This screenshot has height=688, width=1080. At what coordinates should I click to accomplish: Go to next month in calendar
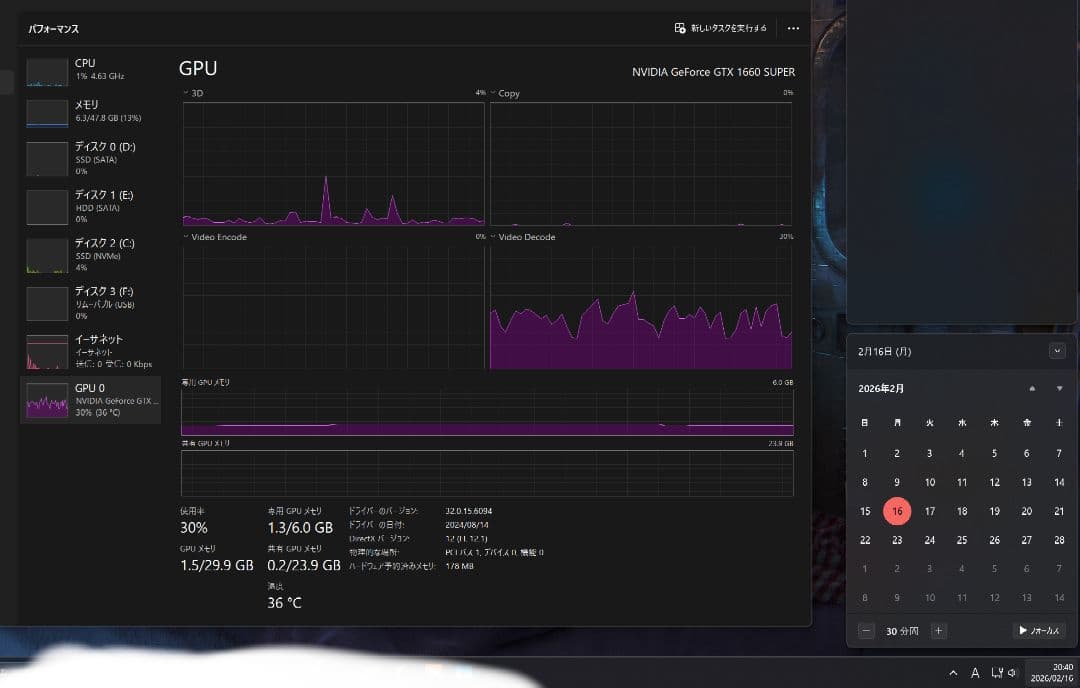point(1059,388)
